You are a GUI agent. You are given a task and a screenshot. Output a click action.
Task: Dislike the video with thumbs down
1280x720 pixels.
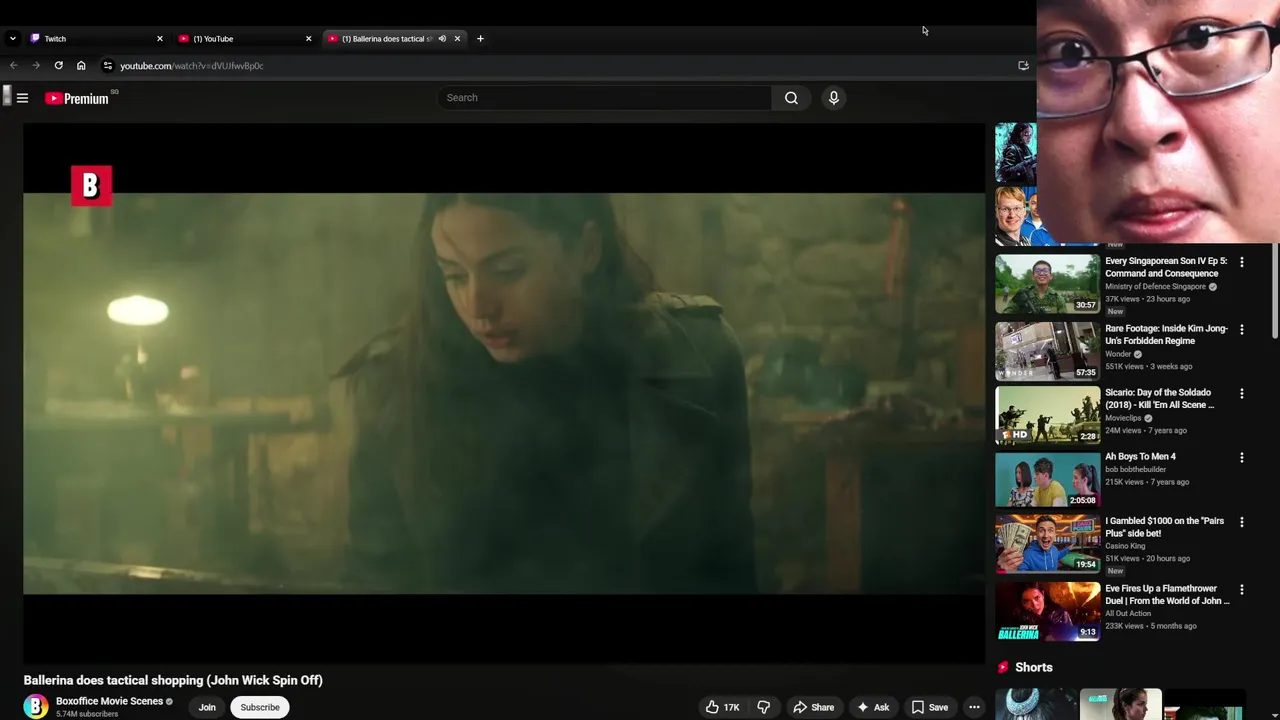click(x=763, y=707)
